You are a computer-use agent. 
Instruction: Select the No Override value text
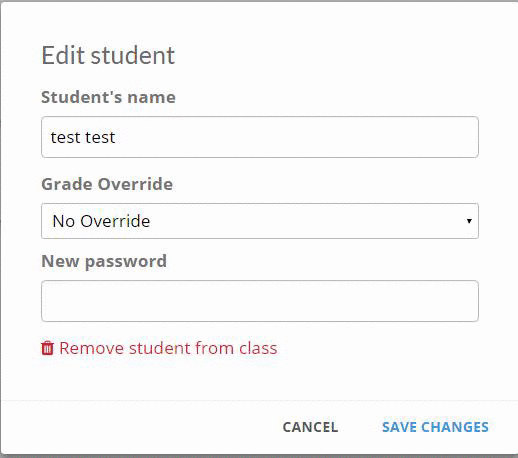[x=101, y=221]
